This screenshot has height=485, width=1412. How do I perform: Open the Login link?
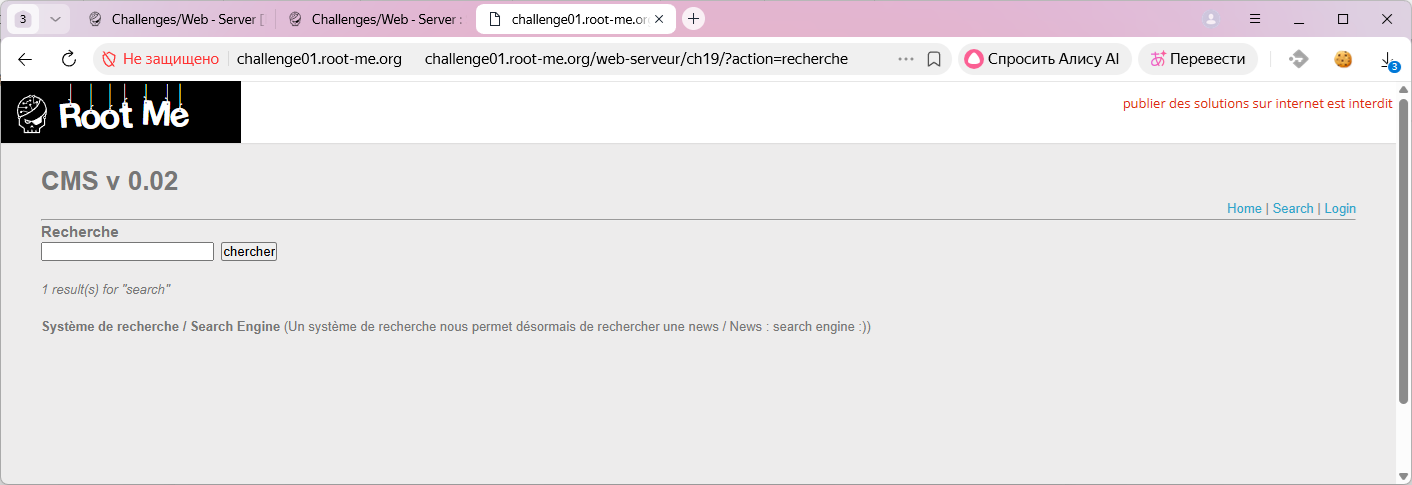(x=1340, y=208)
